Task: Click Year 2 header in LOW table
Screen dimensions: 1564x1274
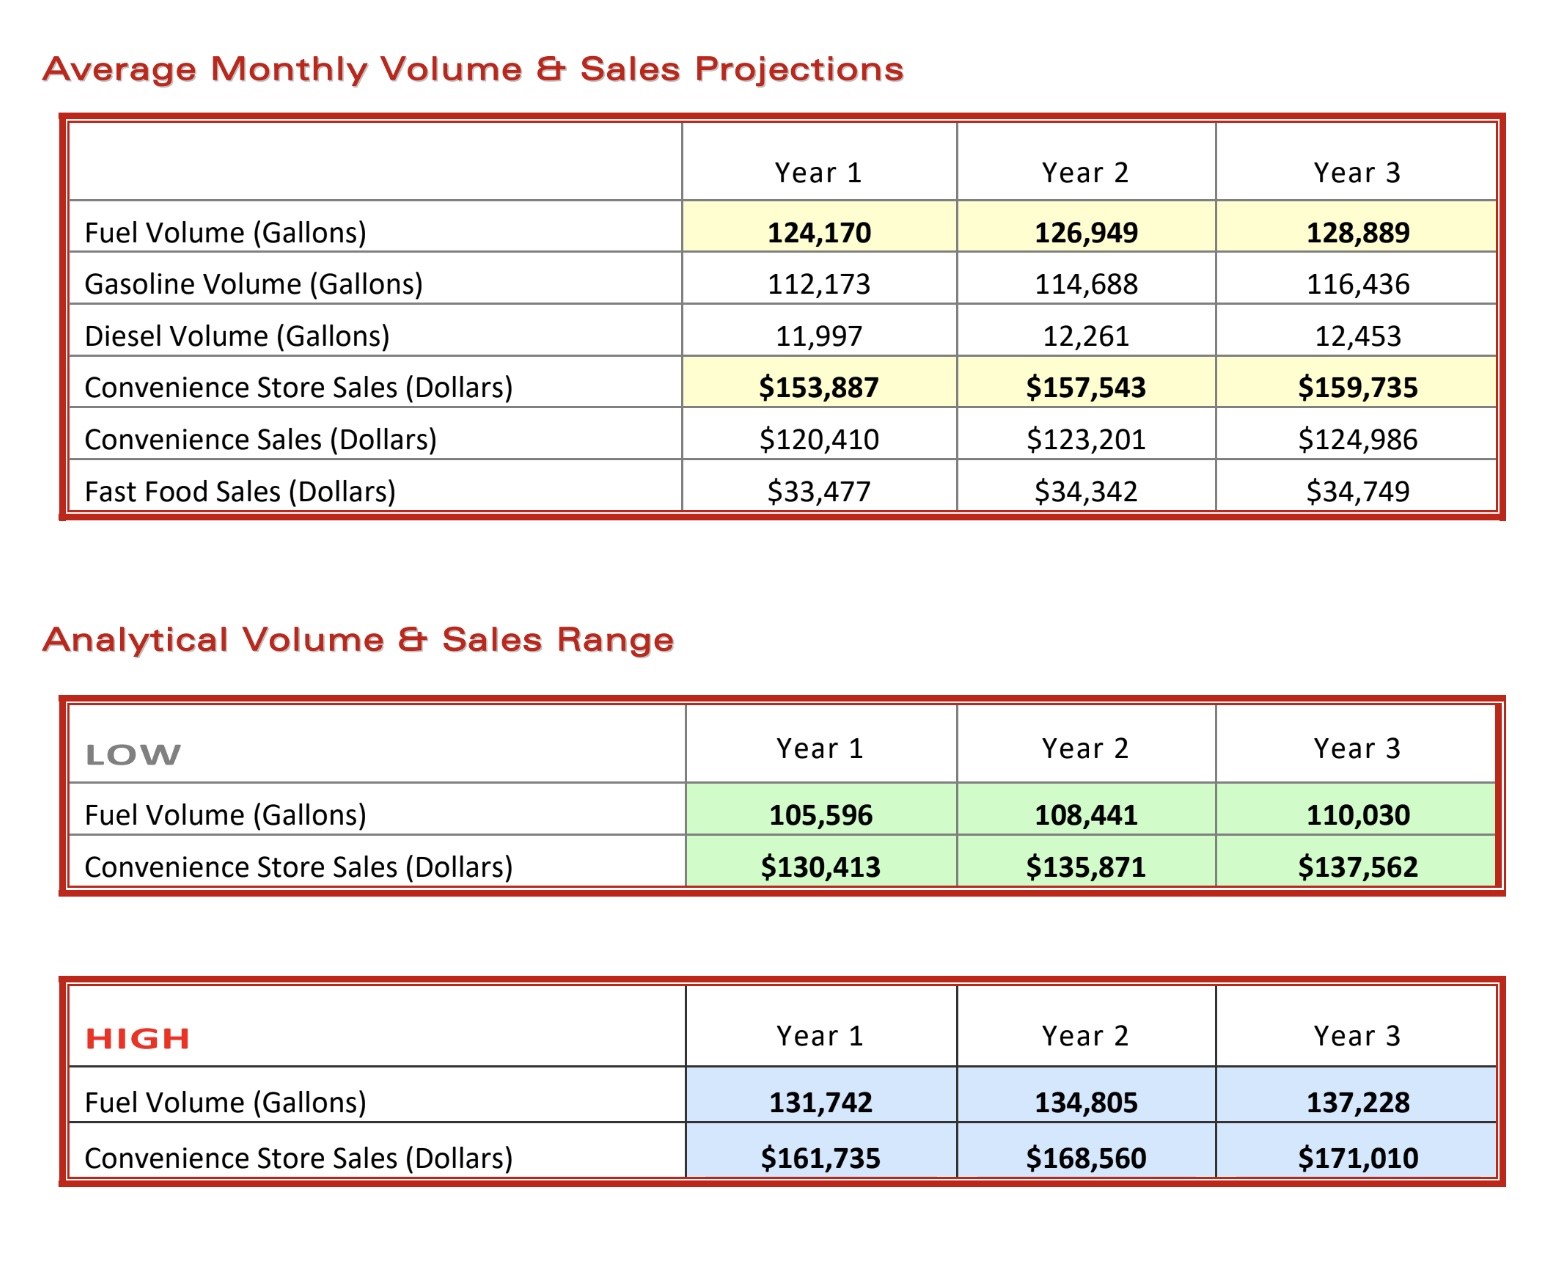Action: [x=1086, y=749]
